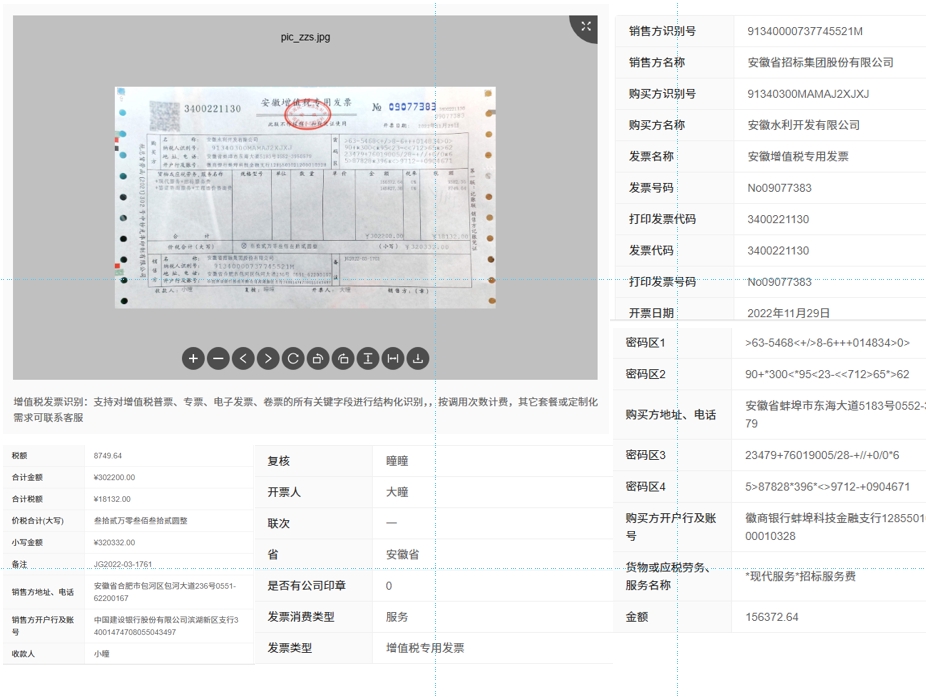Screen dimensions: 926x697
Task: Rotate the invoice image clockwise
Action: click(x=343, y=359)
